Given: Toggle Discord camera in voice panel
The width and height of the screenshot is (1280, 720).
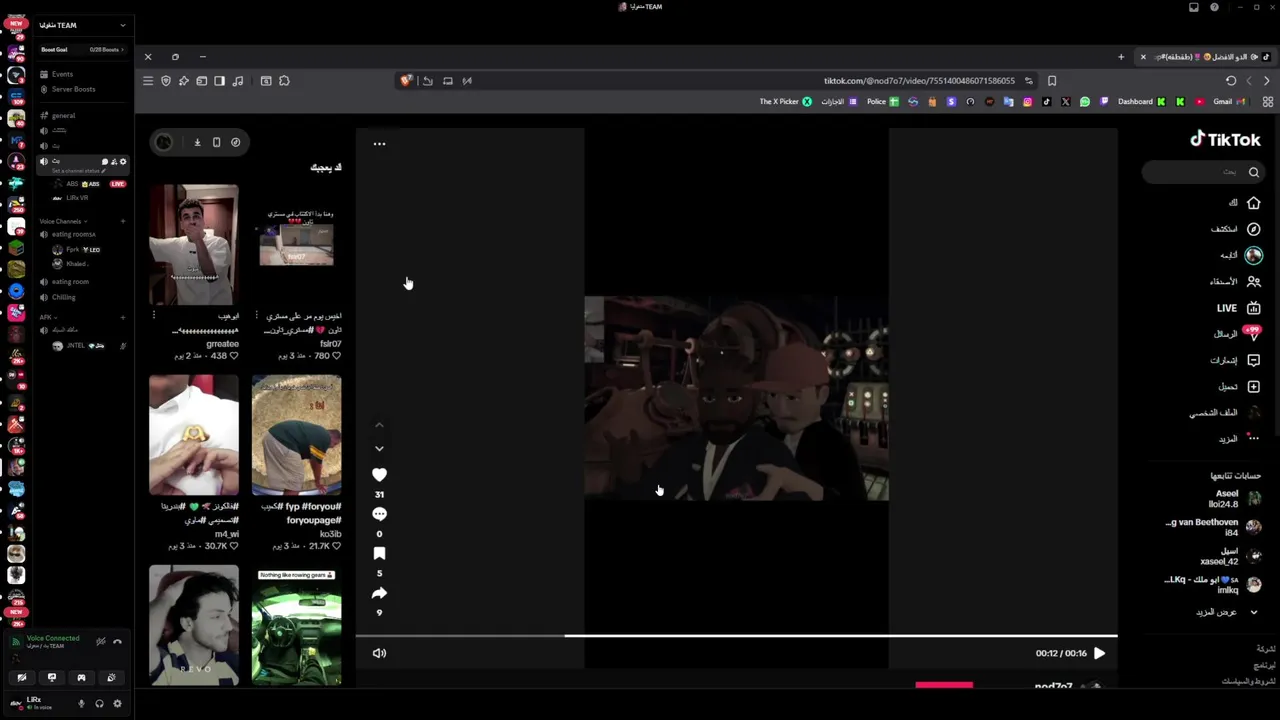Looking at the screenshot, I should click(22, 677).
